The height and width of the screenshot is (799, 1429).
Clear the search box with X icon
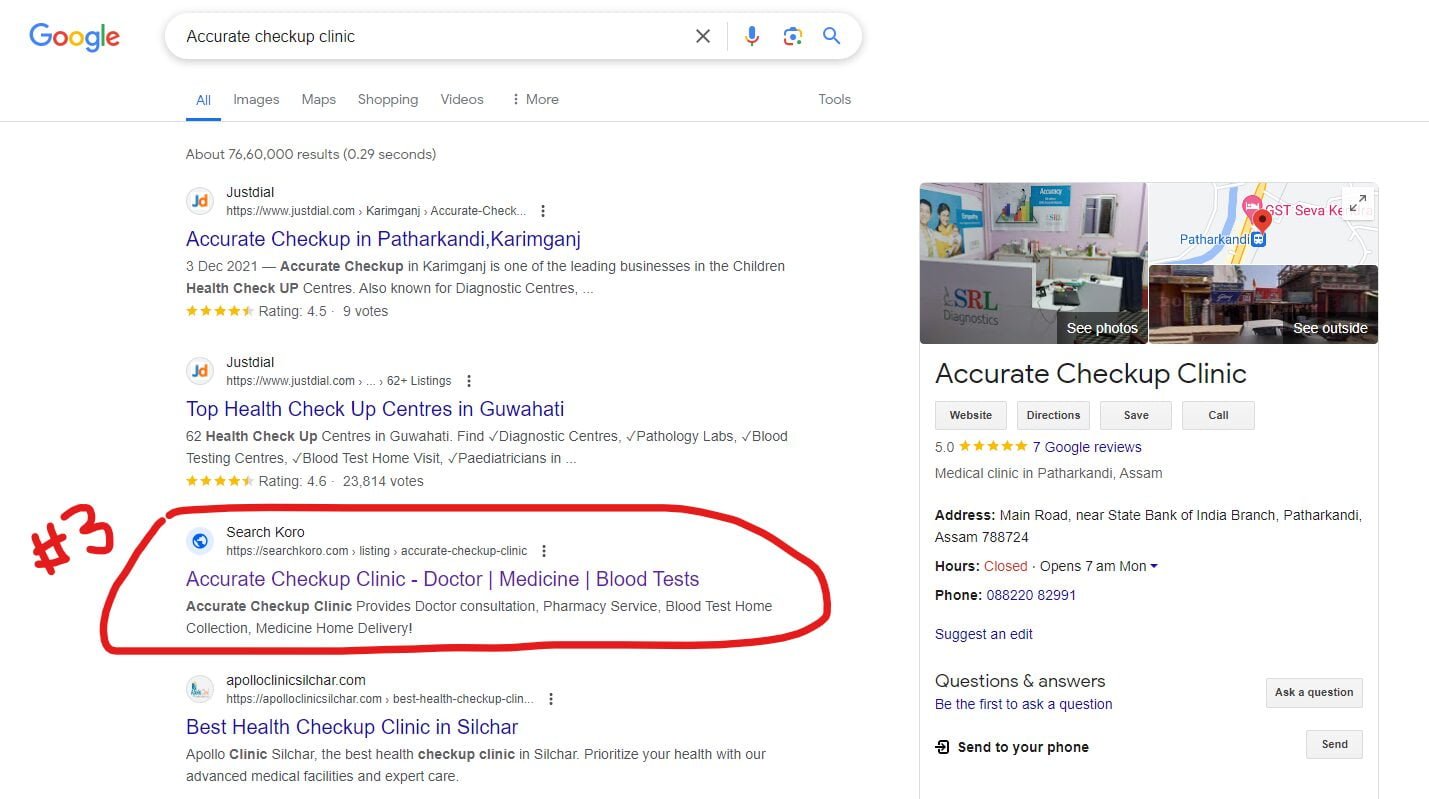coord(703,36)
